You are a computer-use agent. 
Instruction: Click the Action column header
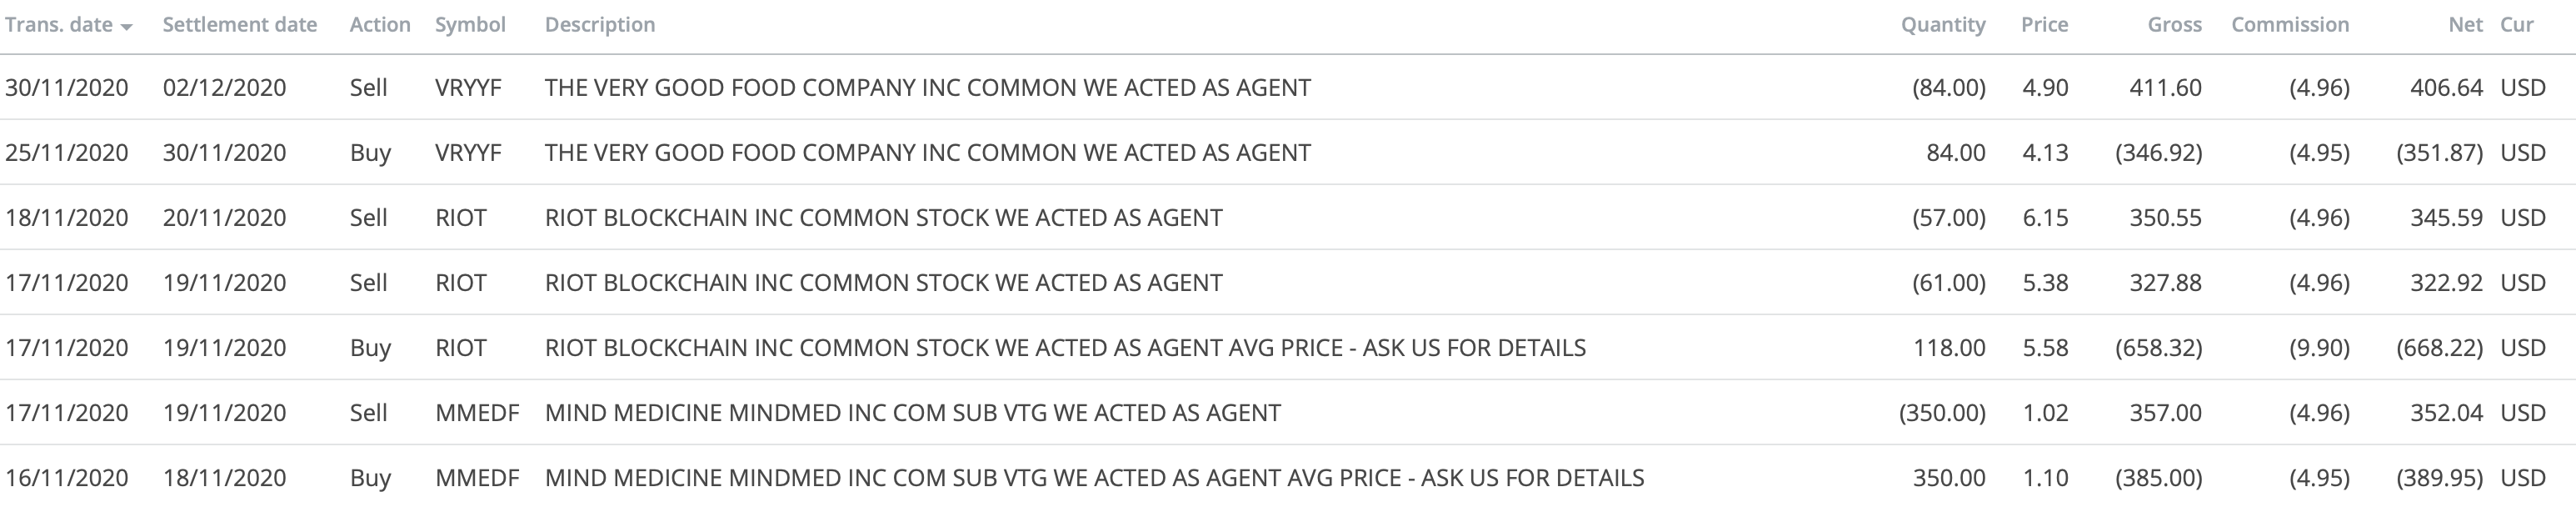pos(379,25)
